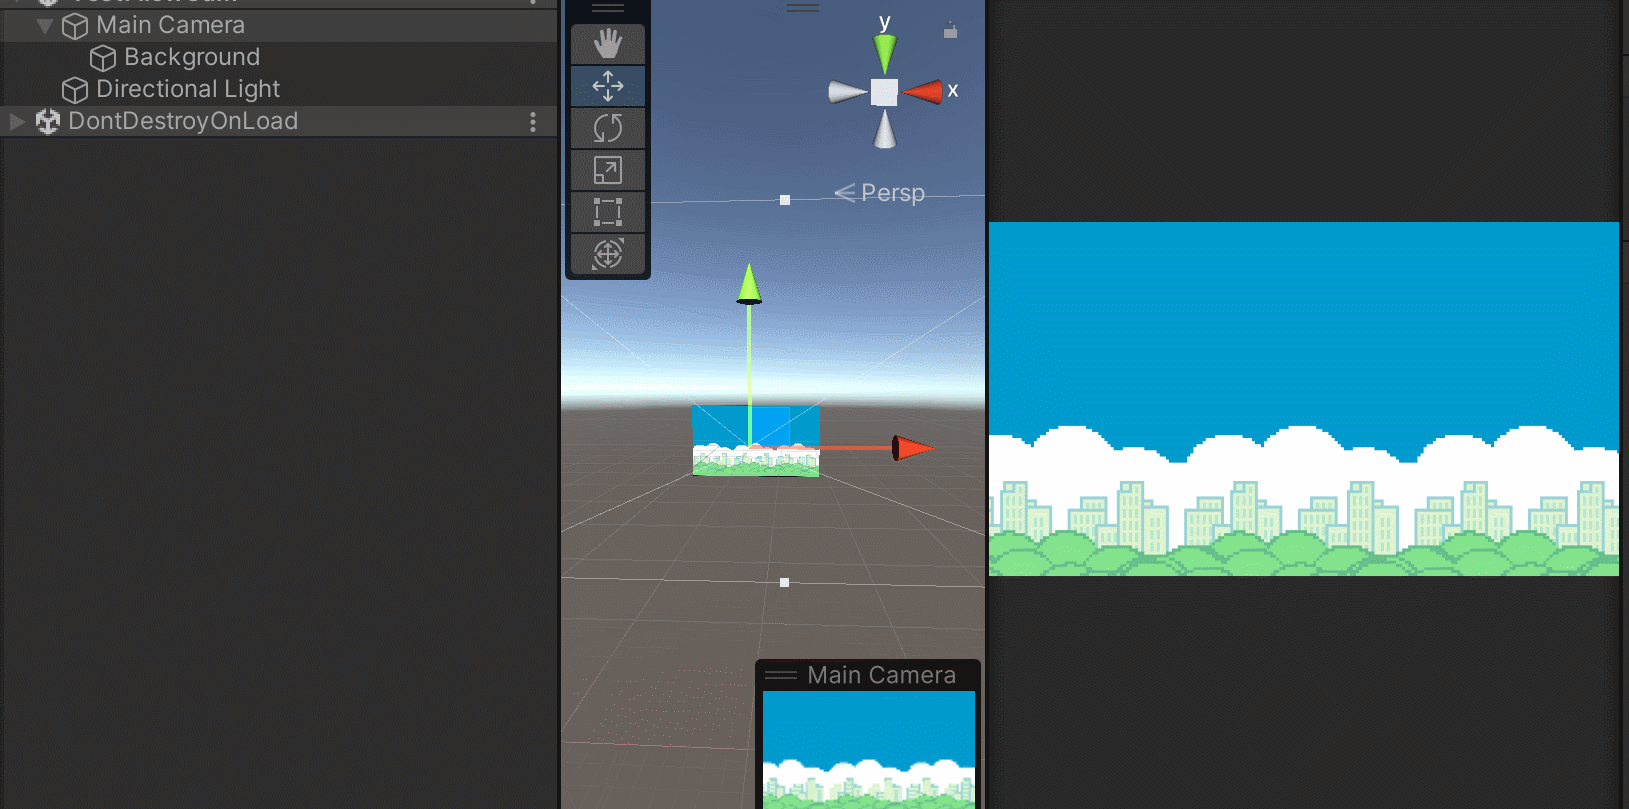Select the Move tool in scene toolbar
This screenshot has height=809, width=1629.
click(608, 86)
